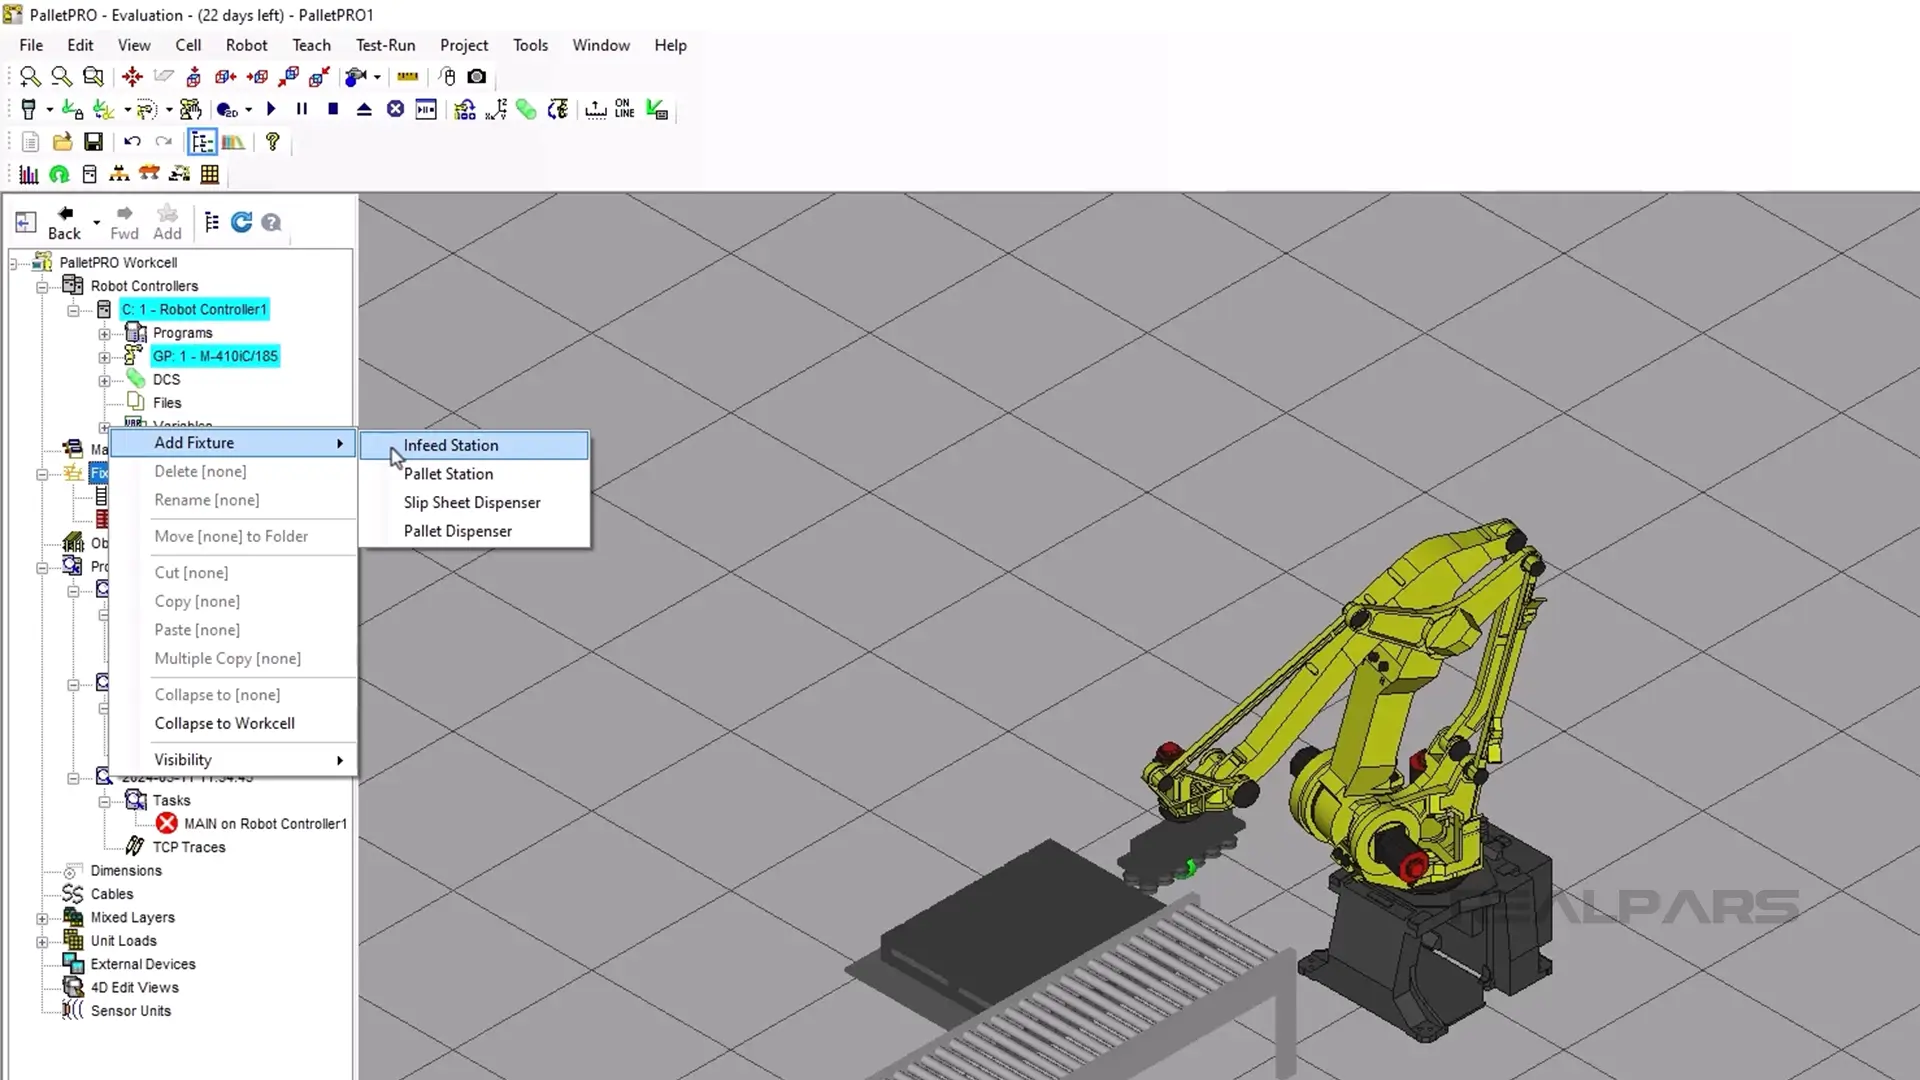
Task: Choose Pallet Dispenser from the submenu
Action: point(474,531)
